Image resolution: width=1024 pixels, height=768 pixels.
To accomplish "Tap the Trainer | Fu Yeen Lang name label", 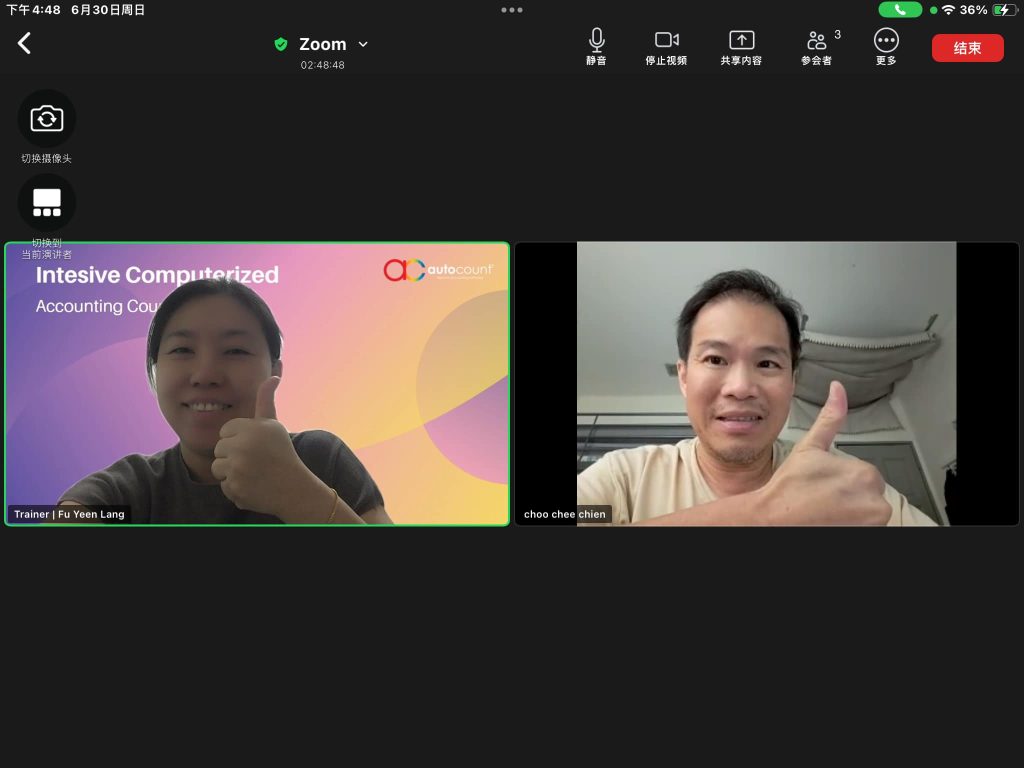I will pyautogui.click(x=69, y=514).
